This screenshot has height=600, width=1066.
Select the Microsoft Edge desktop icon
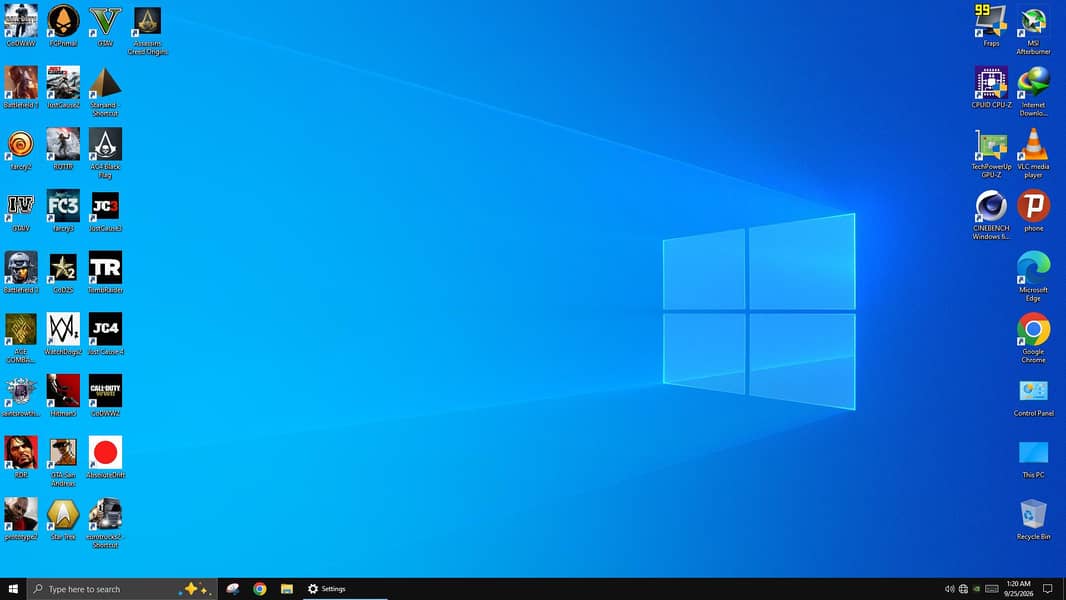pos(1033,268)
